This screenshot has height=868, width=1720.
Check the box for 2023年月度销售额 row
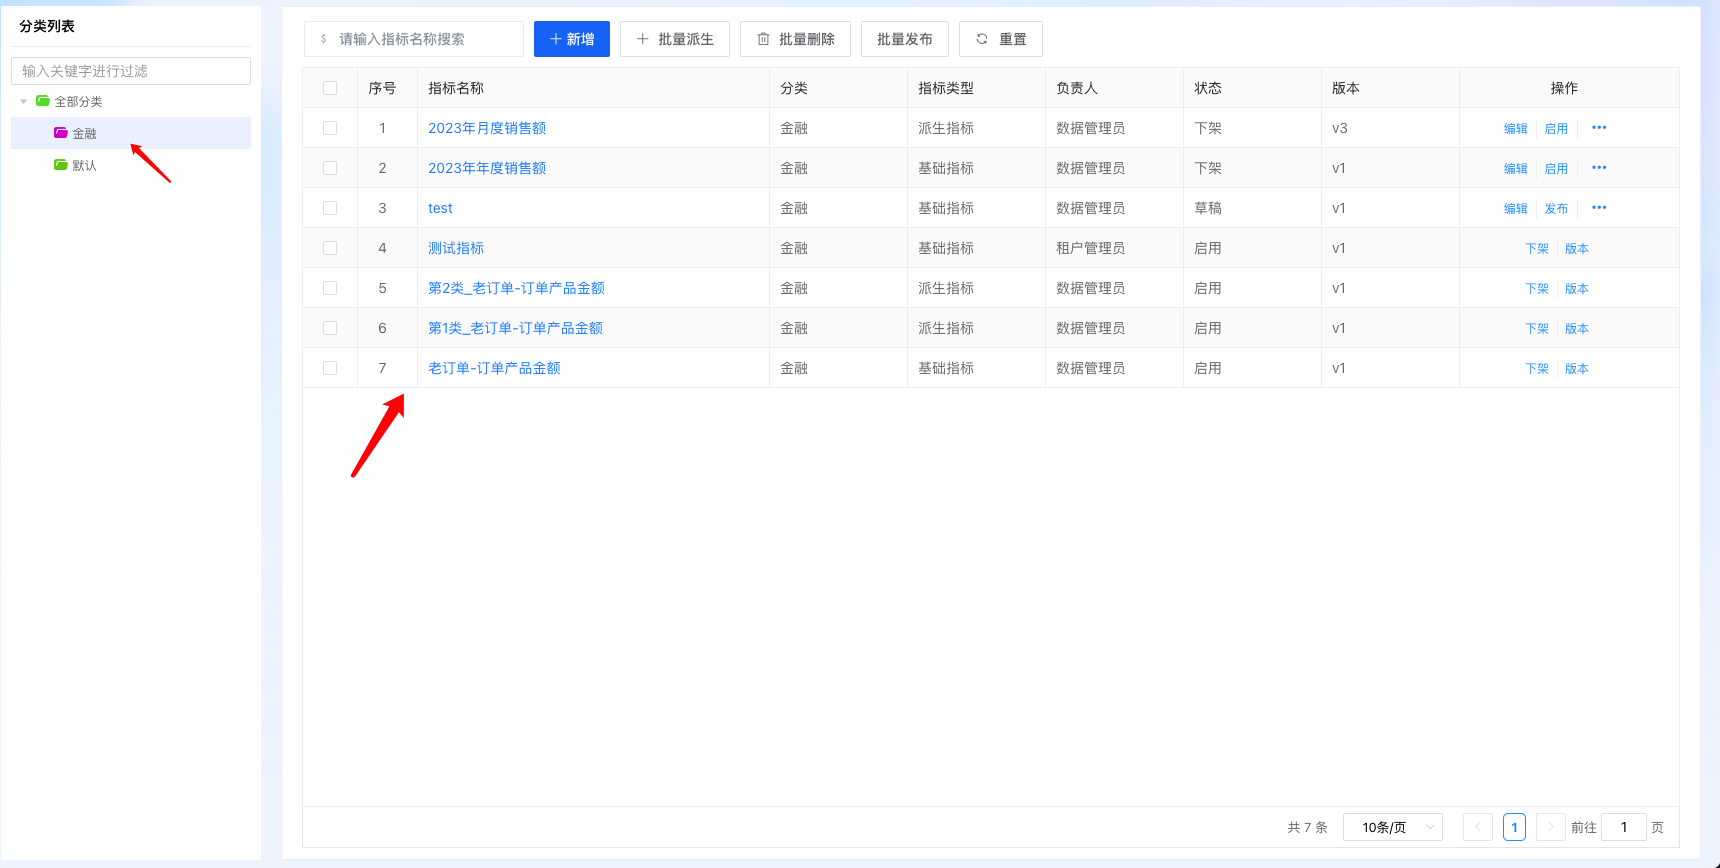(330, 128)
